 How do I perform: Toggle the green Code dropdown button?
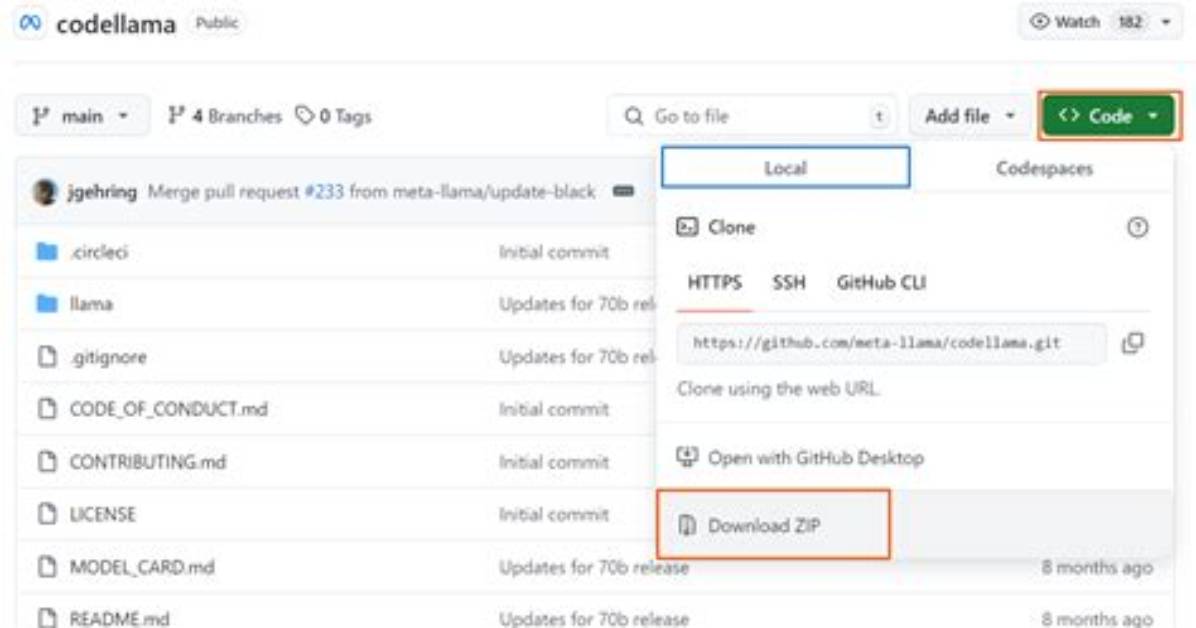pyautogui.click(x=1108, y=116)
